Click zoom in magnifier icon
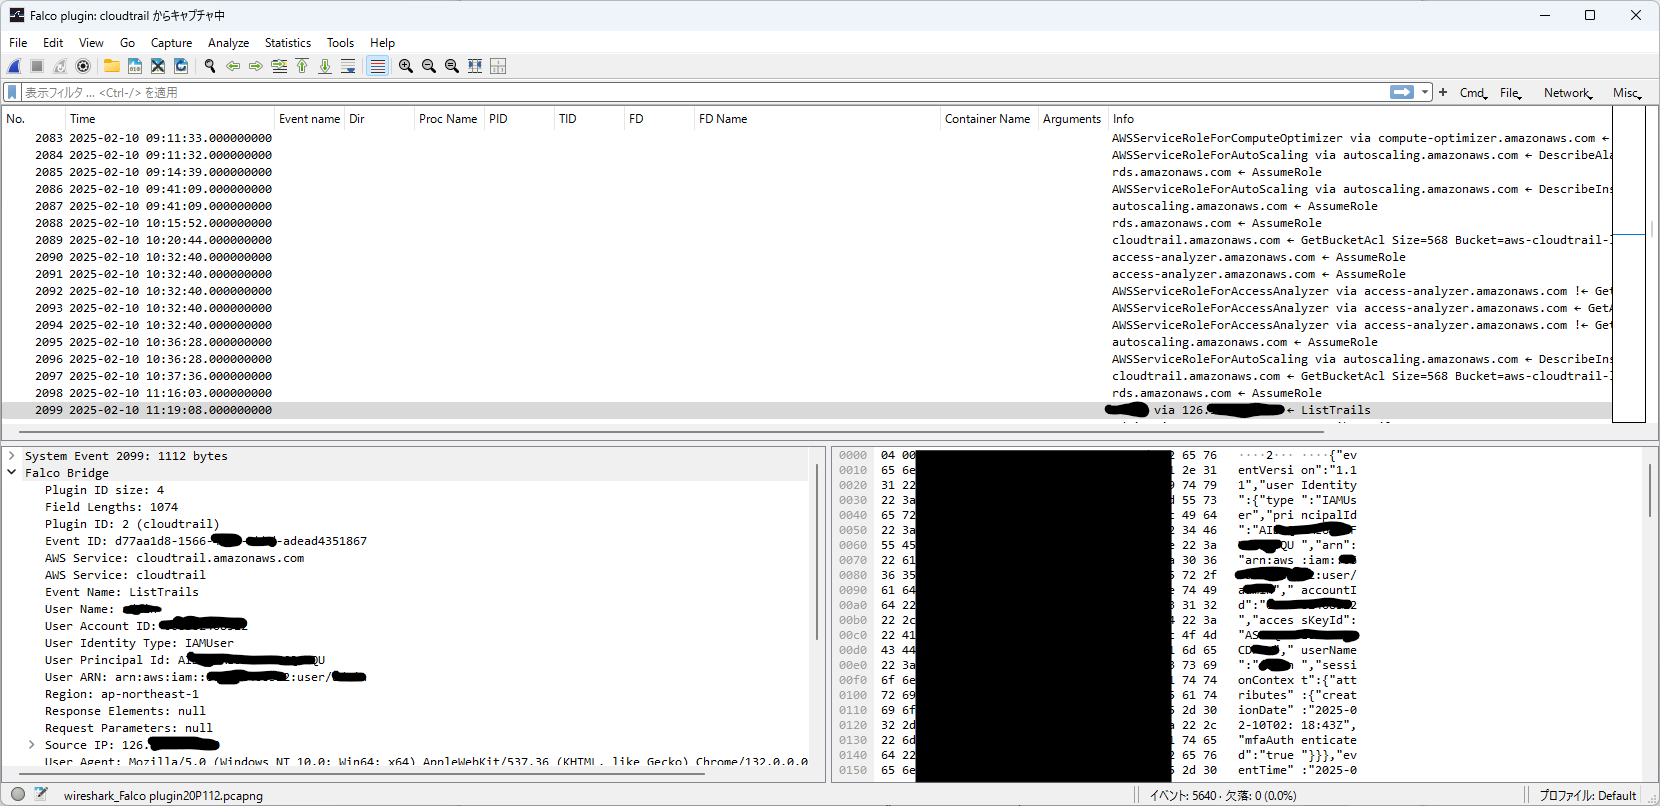Screen dimensions: 1660x806 pos(405,66)
